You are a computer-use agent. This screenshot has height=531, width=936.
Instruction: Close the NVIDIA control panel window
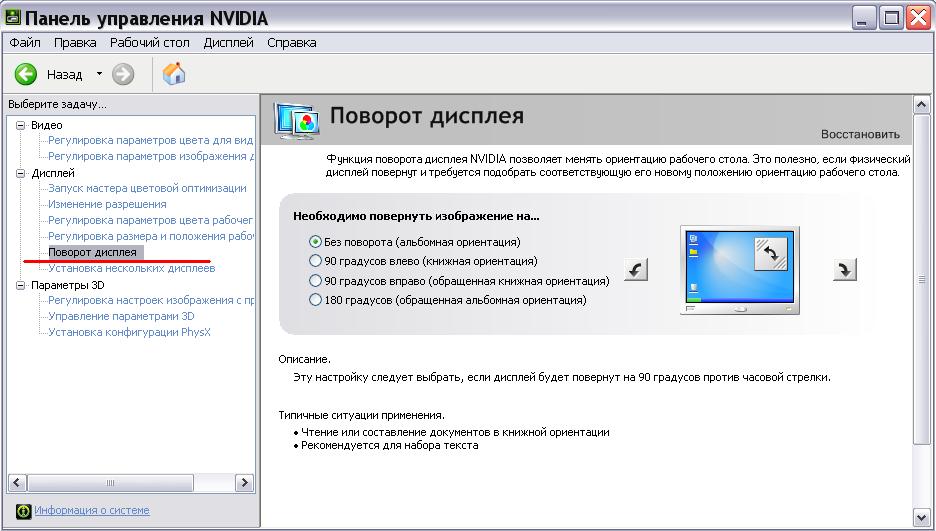click(919, 17)
